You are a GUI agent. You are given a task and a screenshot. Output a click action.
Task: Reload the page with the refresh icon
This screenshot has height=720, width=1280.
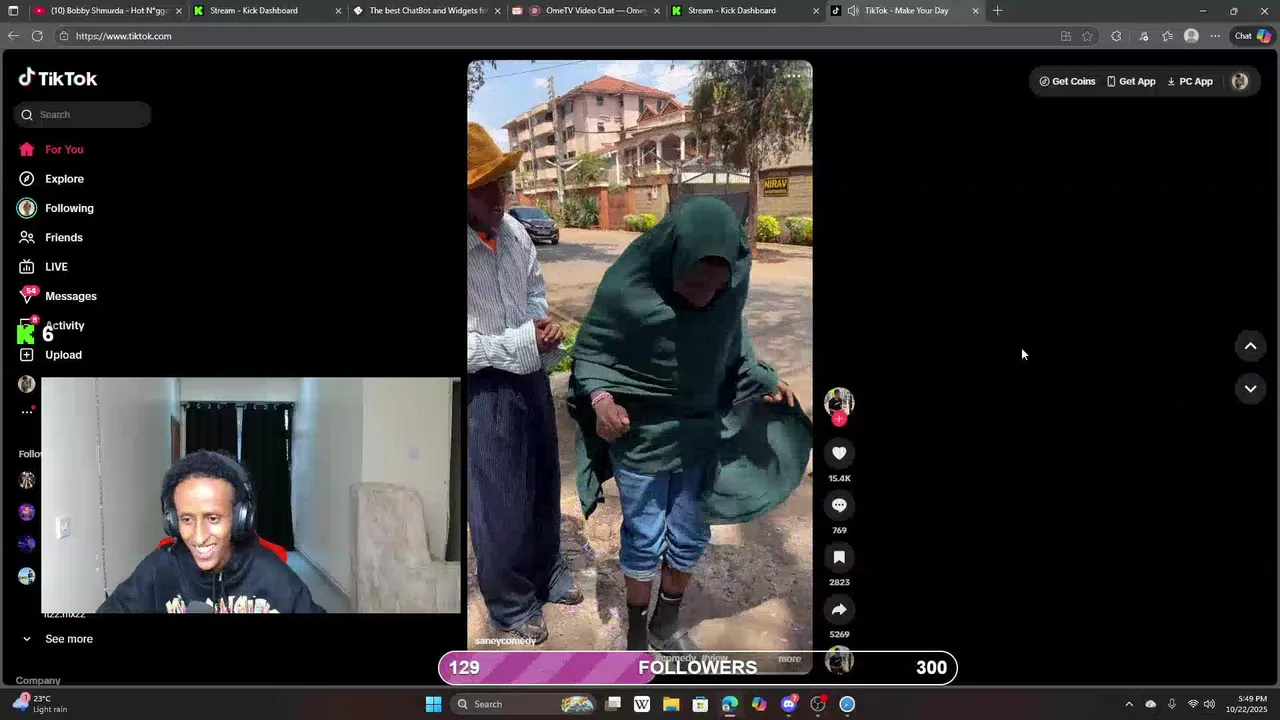coord(37,36)
